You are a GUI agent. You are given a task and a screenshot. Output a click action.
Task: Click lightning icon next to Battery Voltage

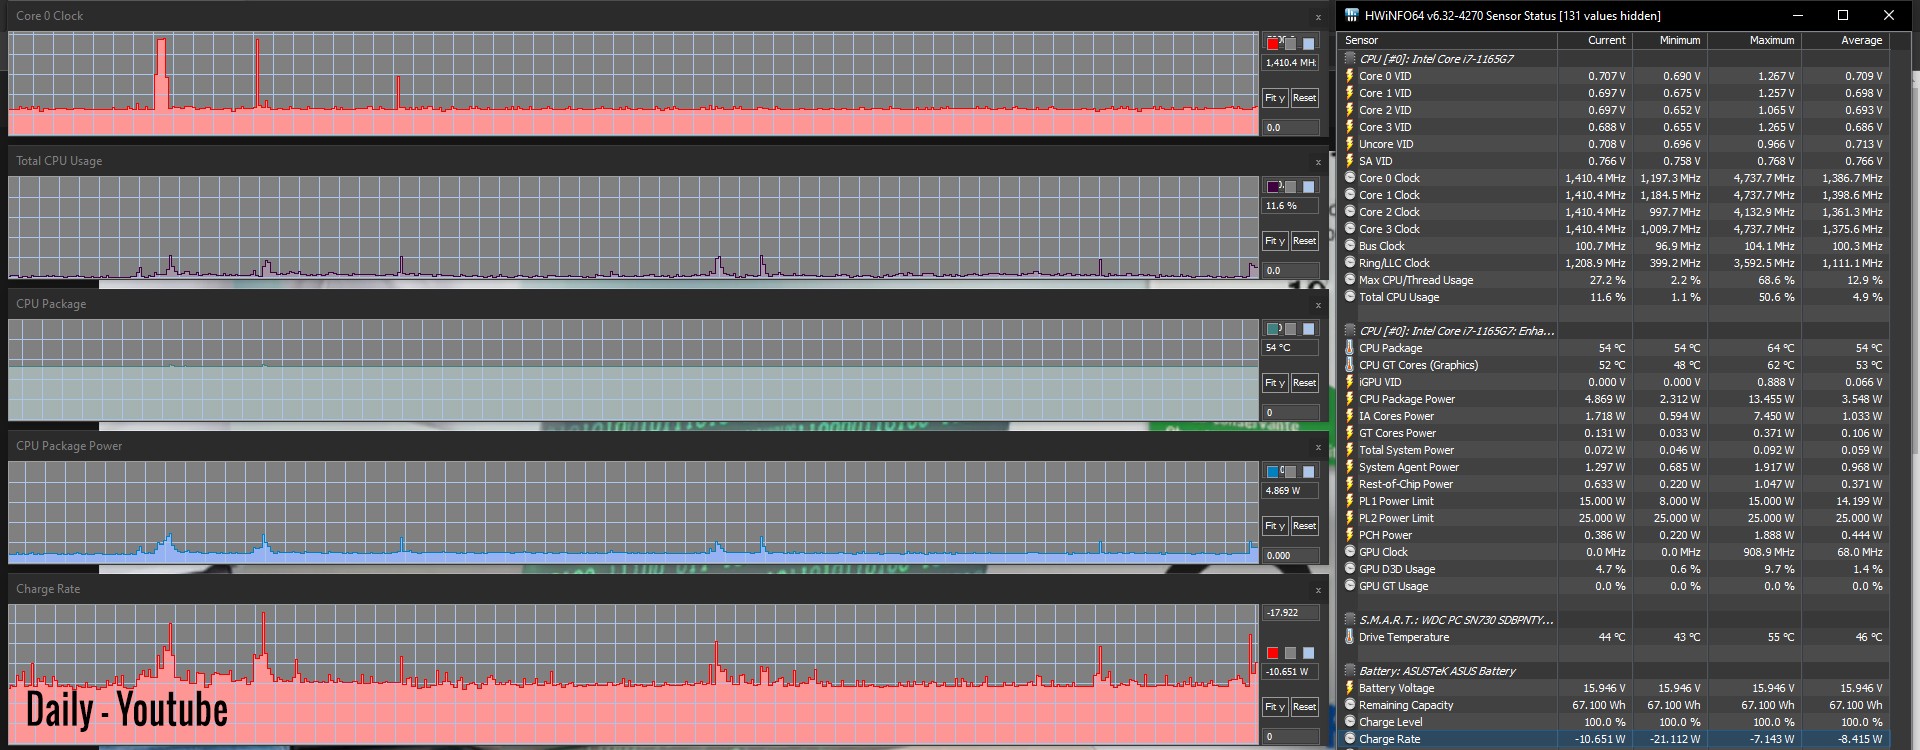pyautogui.click(x=1350, y=688)
